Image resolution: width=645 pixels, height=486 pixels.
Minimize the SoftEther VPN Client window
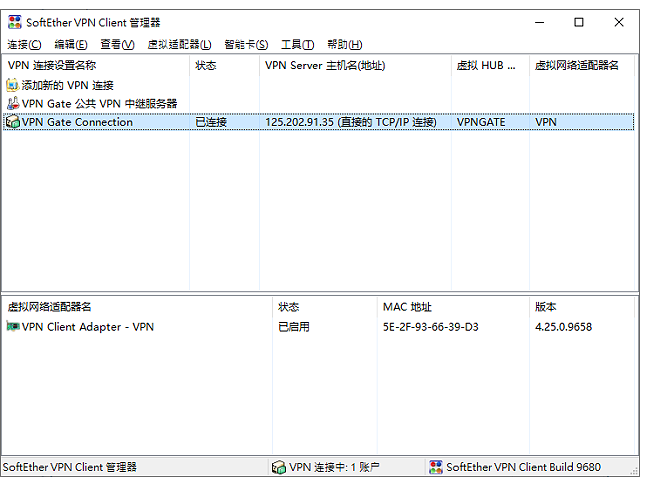tap(539, 22)
